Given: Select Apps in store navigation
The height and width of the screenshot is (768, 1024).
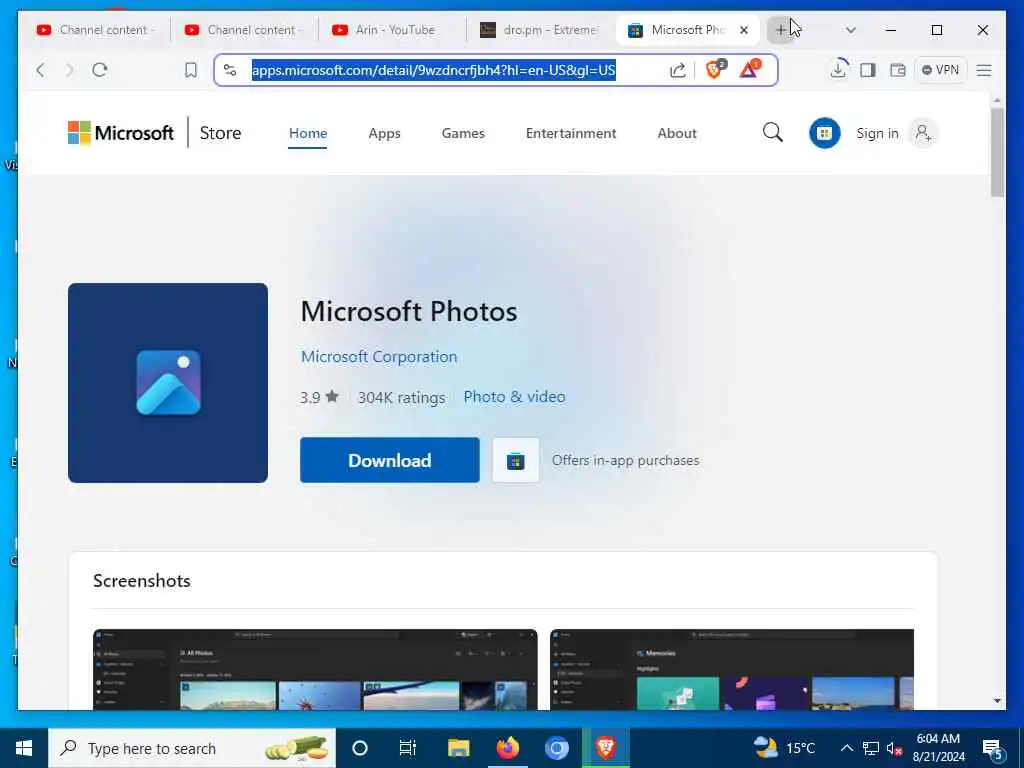Looking at the screenshot, I should (x=384, y=133).
